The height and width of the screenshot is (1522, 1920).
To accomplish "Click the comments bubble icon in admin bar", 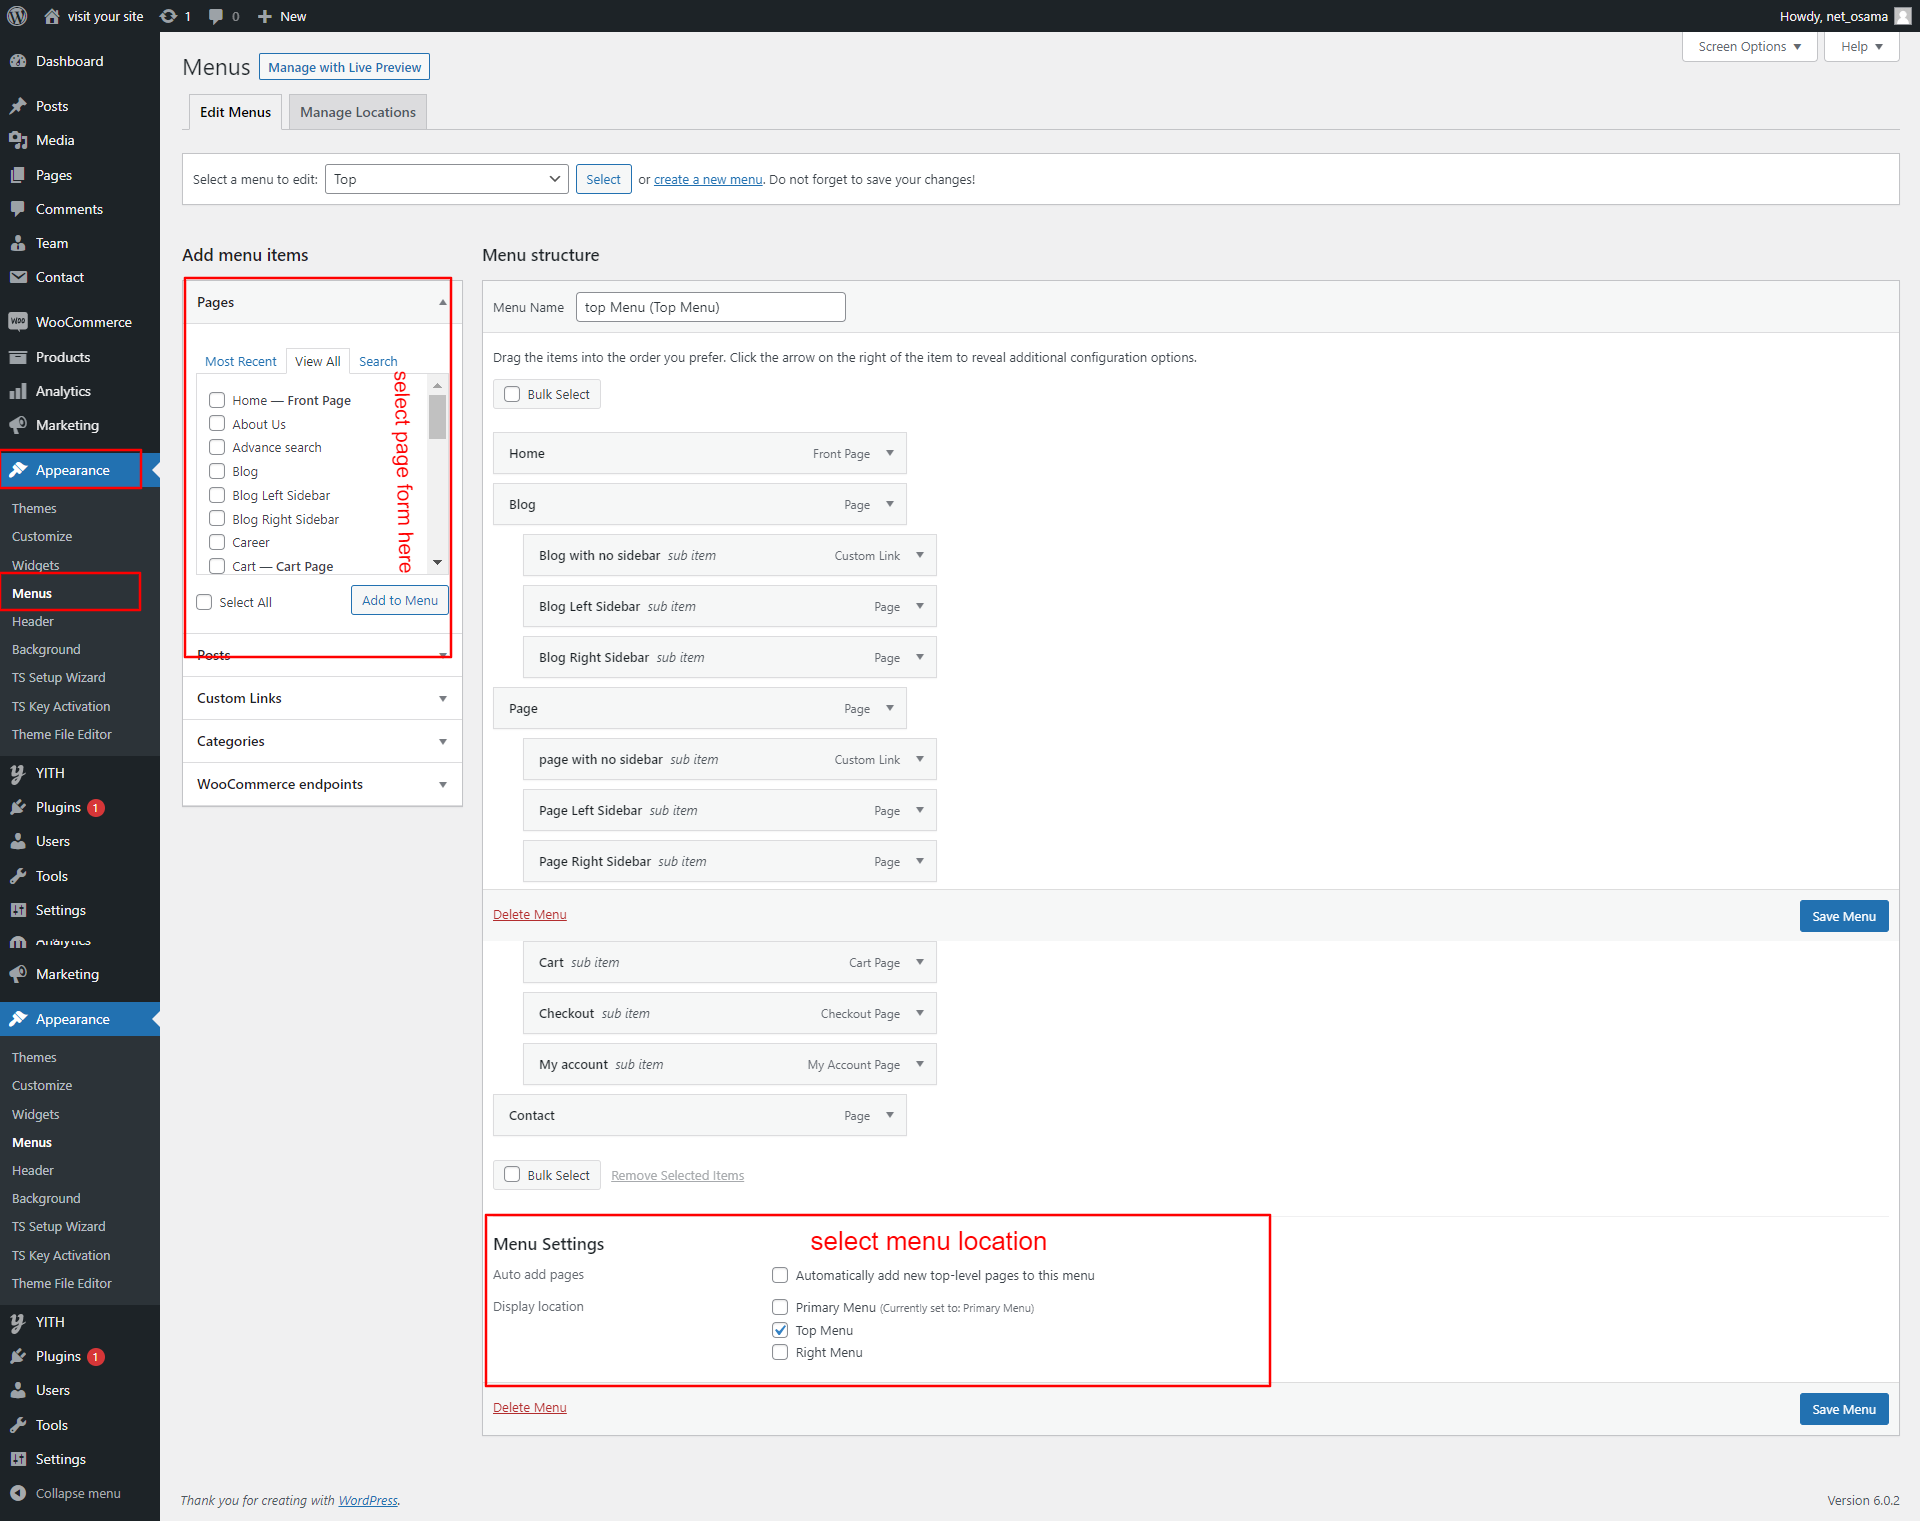I will click(x=216, y=16).
